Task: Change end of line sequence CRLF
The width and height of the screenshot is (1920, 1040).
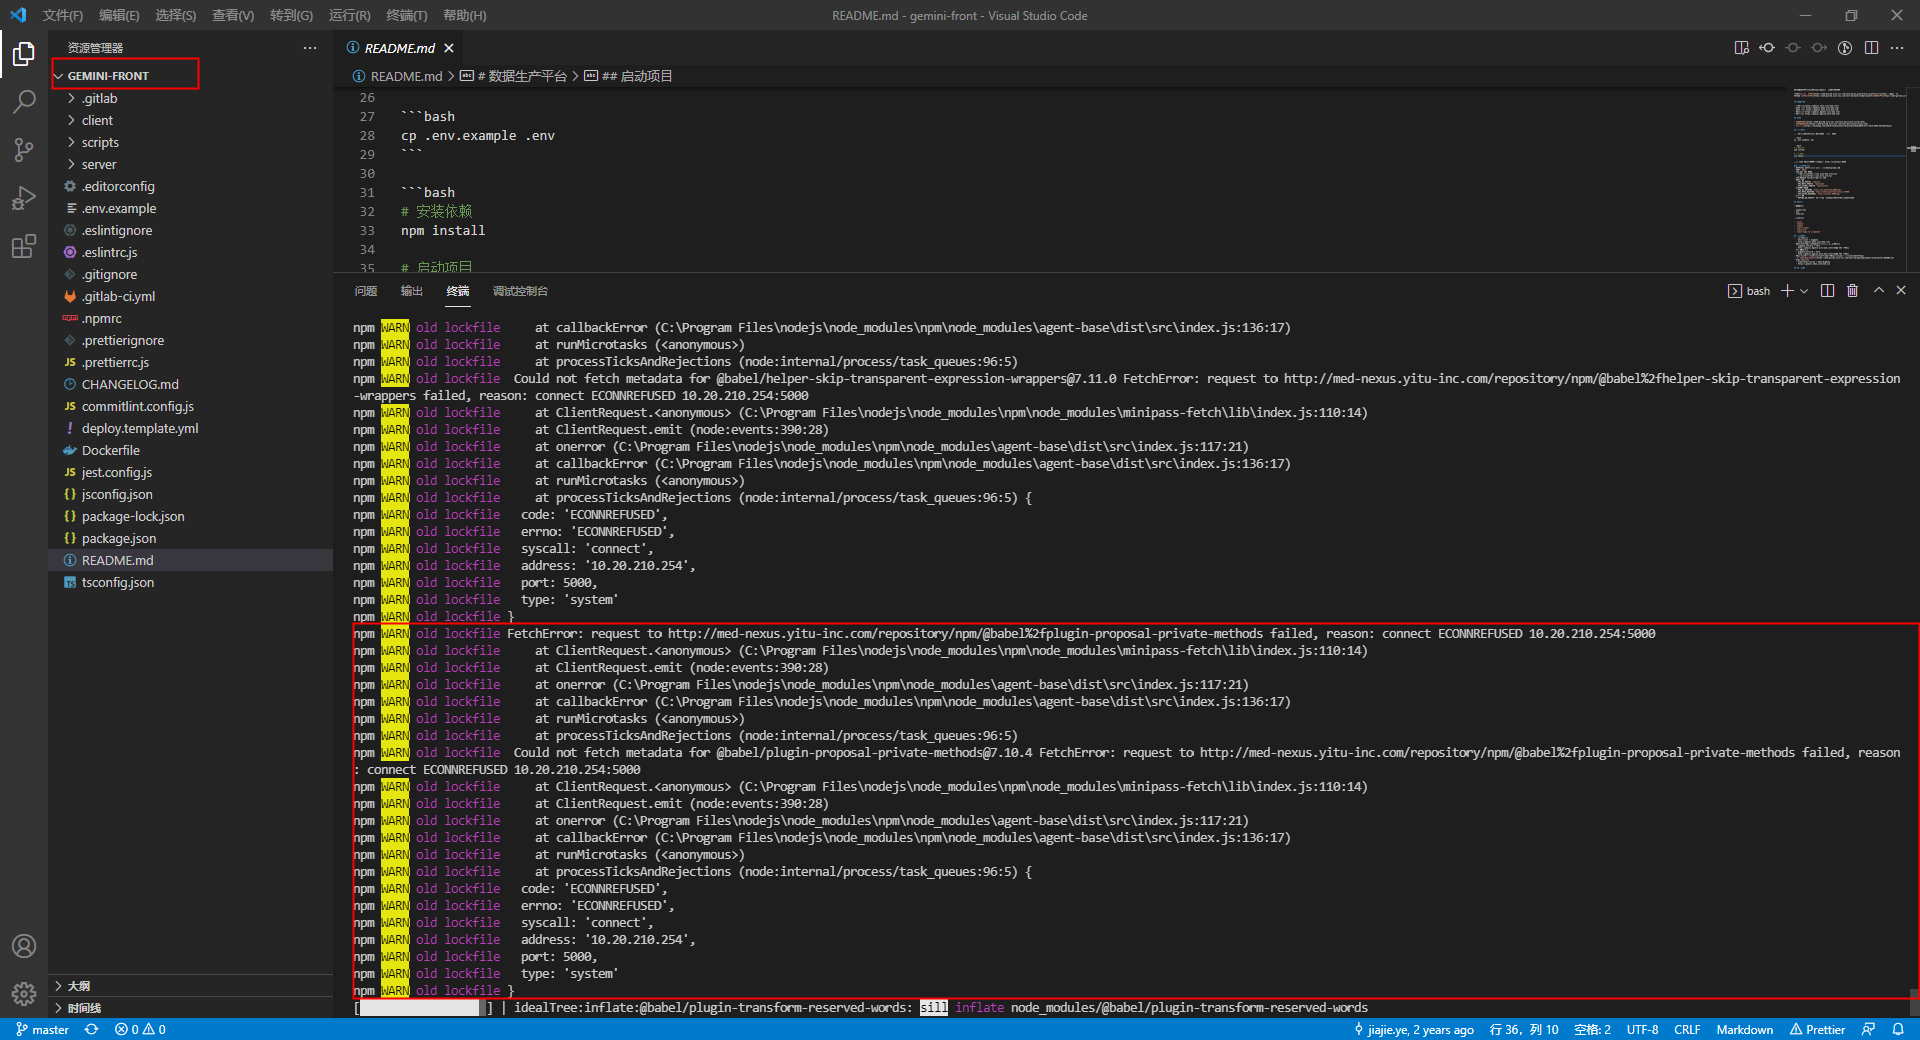Action: pyautogui.click(x=1687, y=1029)
